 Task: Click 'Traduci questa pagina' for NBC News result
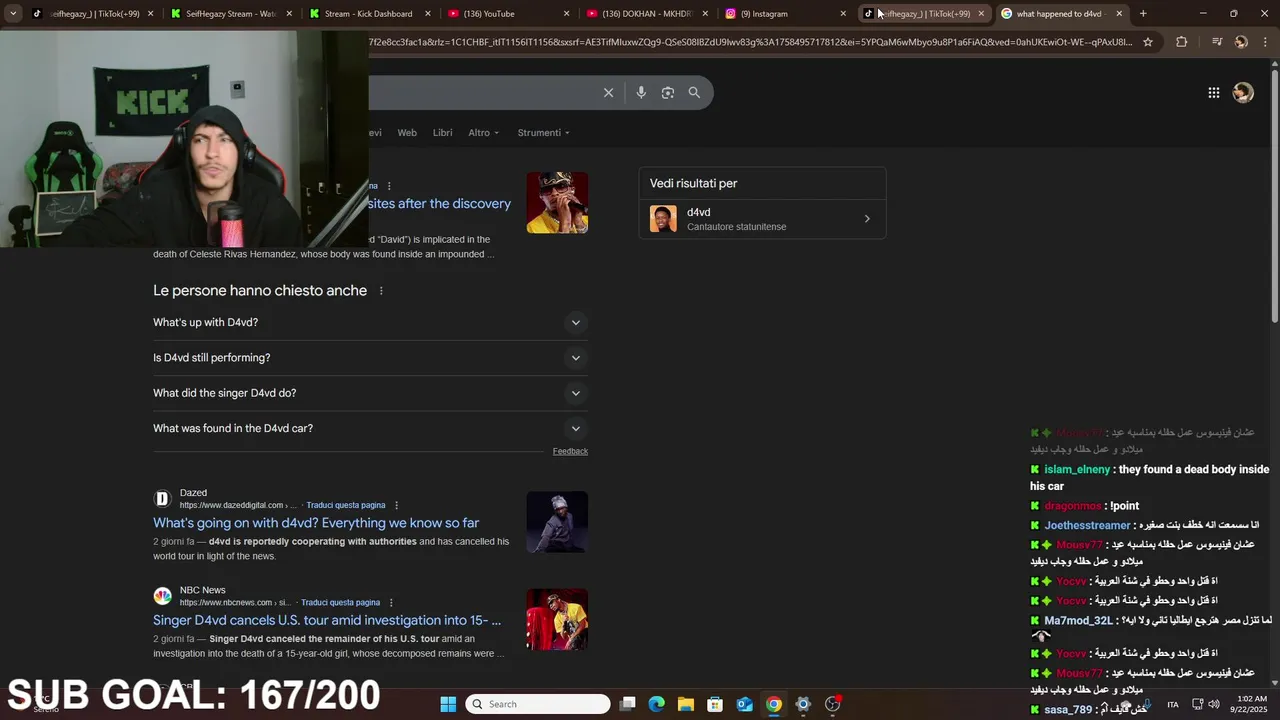pyautogui.click(x=340, y=603)
